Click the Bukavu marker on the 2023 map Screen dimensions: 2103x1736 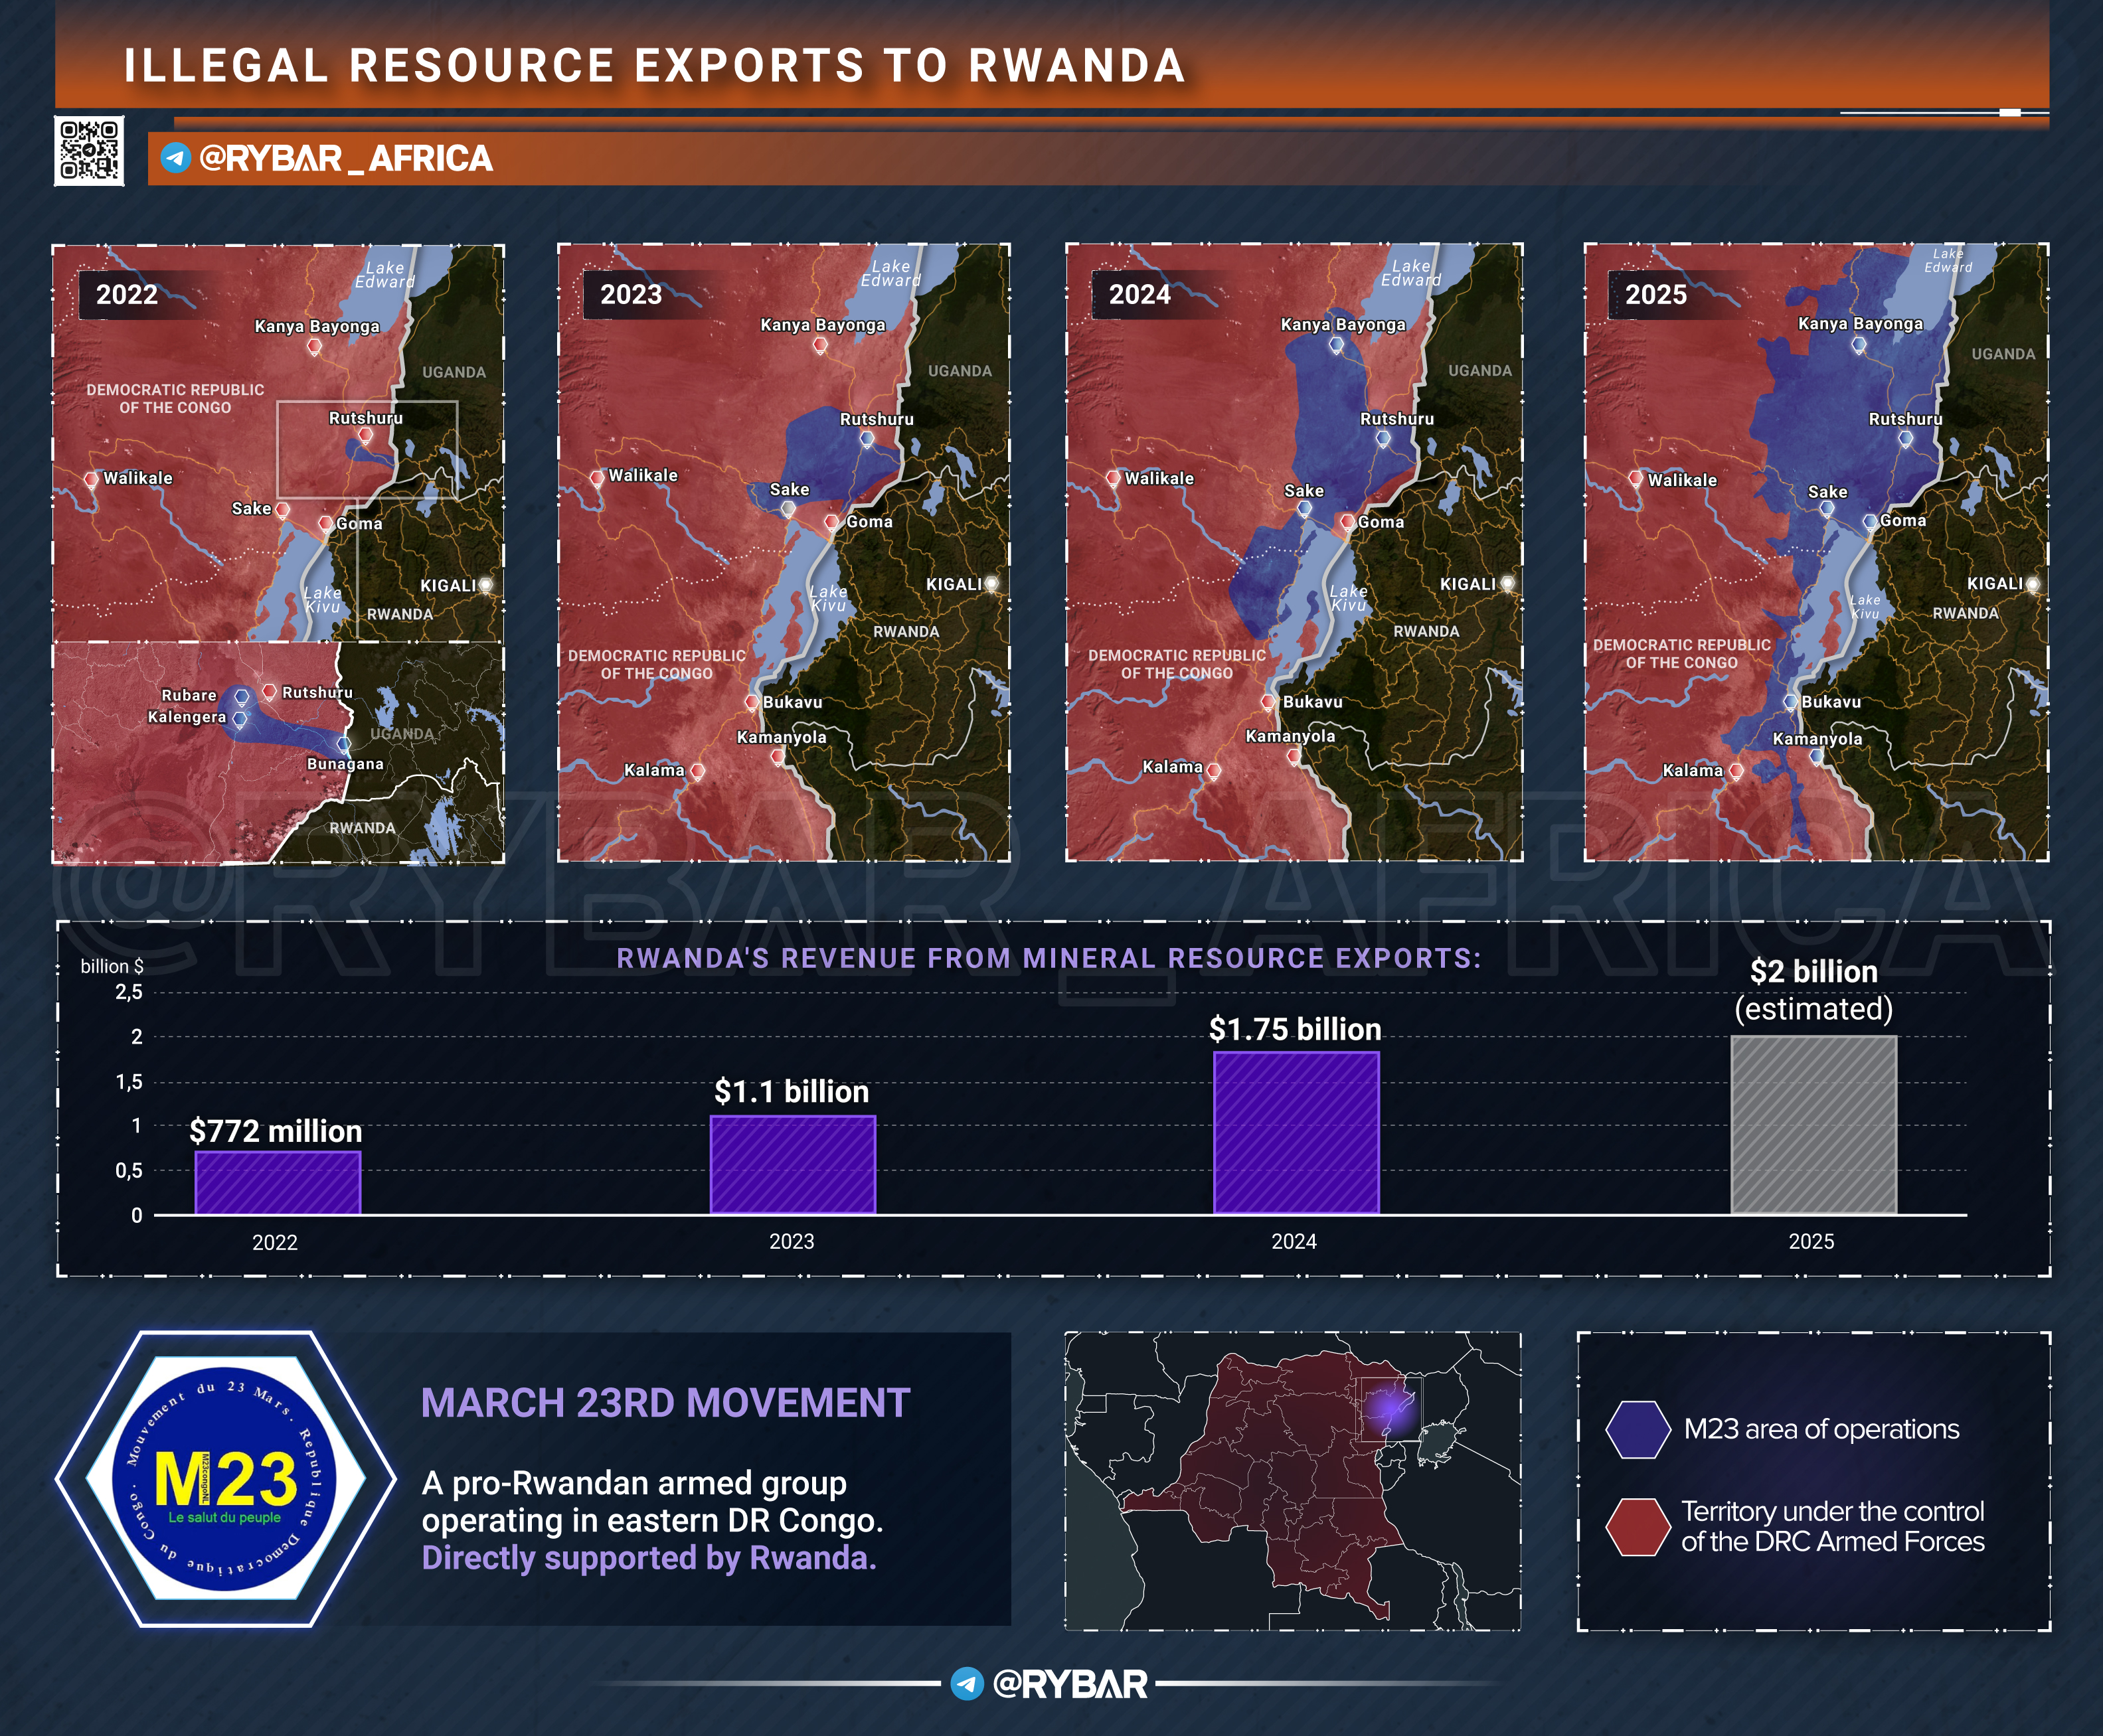click(751, 702)
